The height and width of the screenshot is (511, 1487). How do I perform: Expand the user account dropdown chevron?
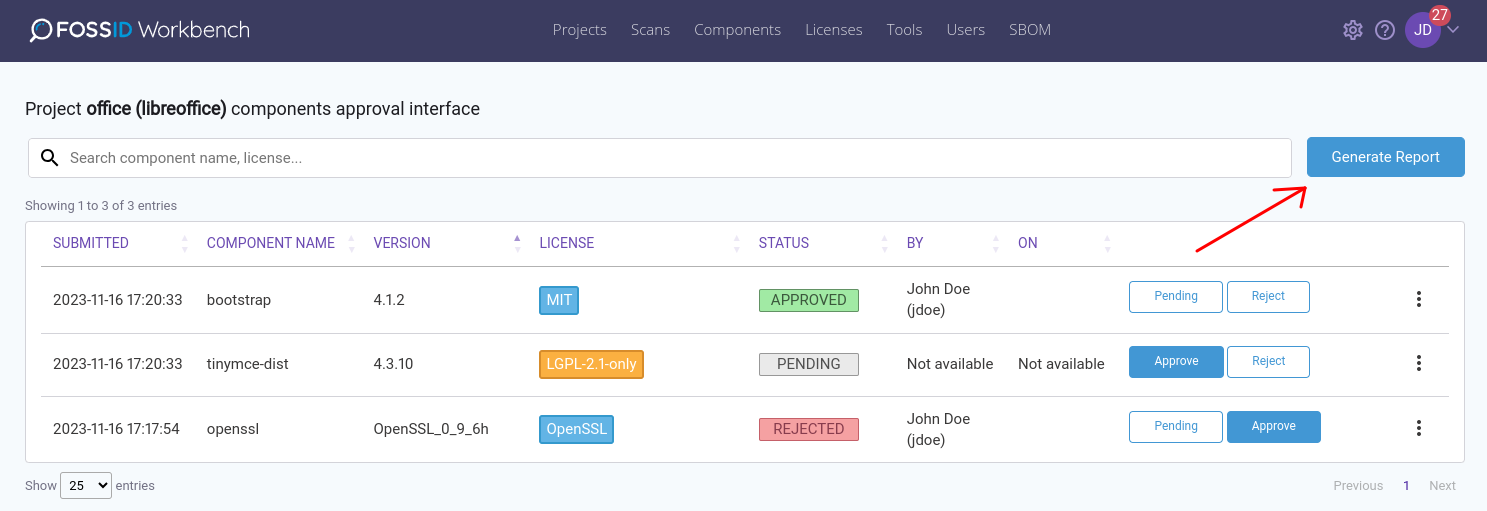(1453, 30)
